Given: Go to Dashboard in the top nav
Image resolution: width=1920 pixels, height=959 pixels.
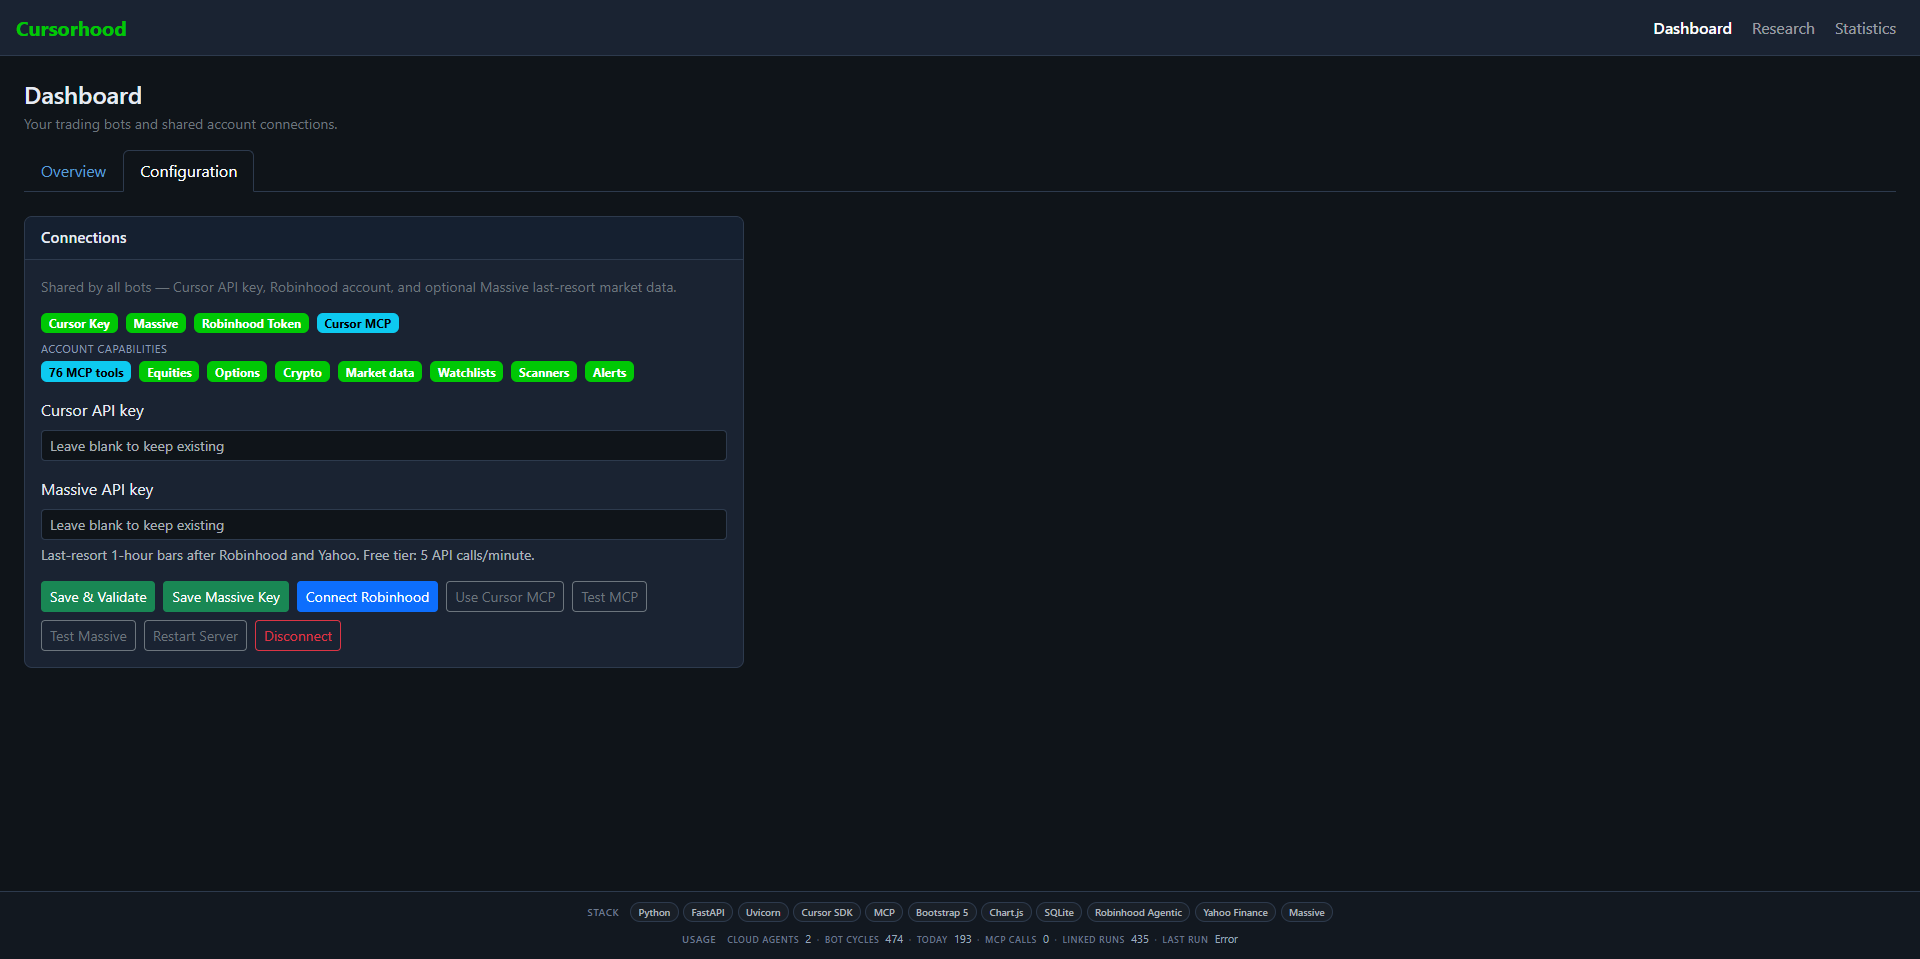Looking at the screenshot, I should tap(1692, 29).
